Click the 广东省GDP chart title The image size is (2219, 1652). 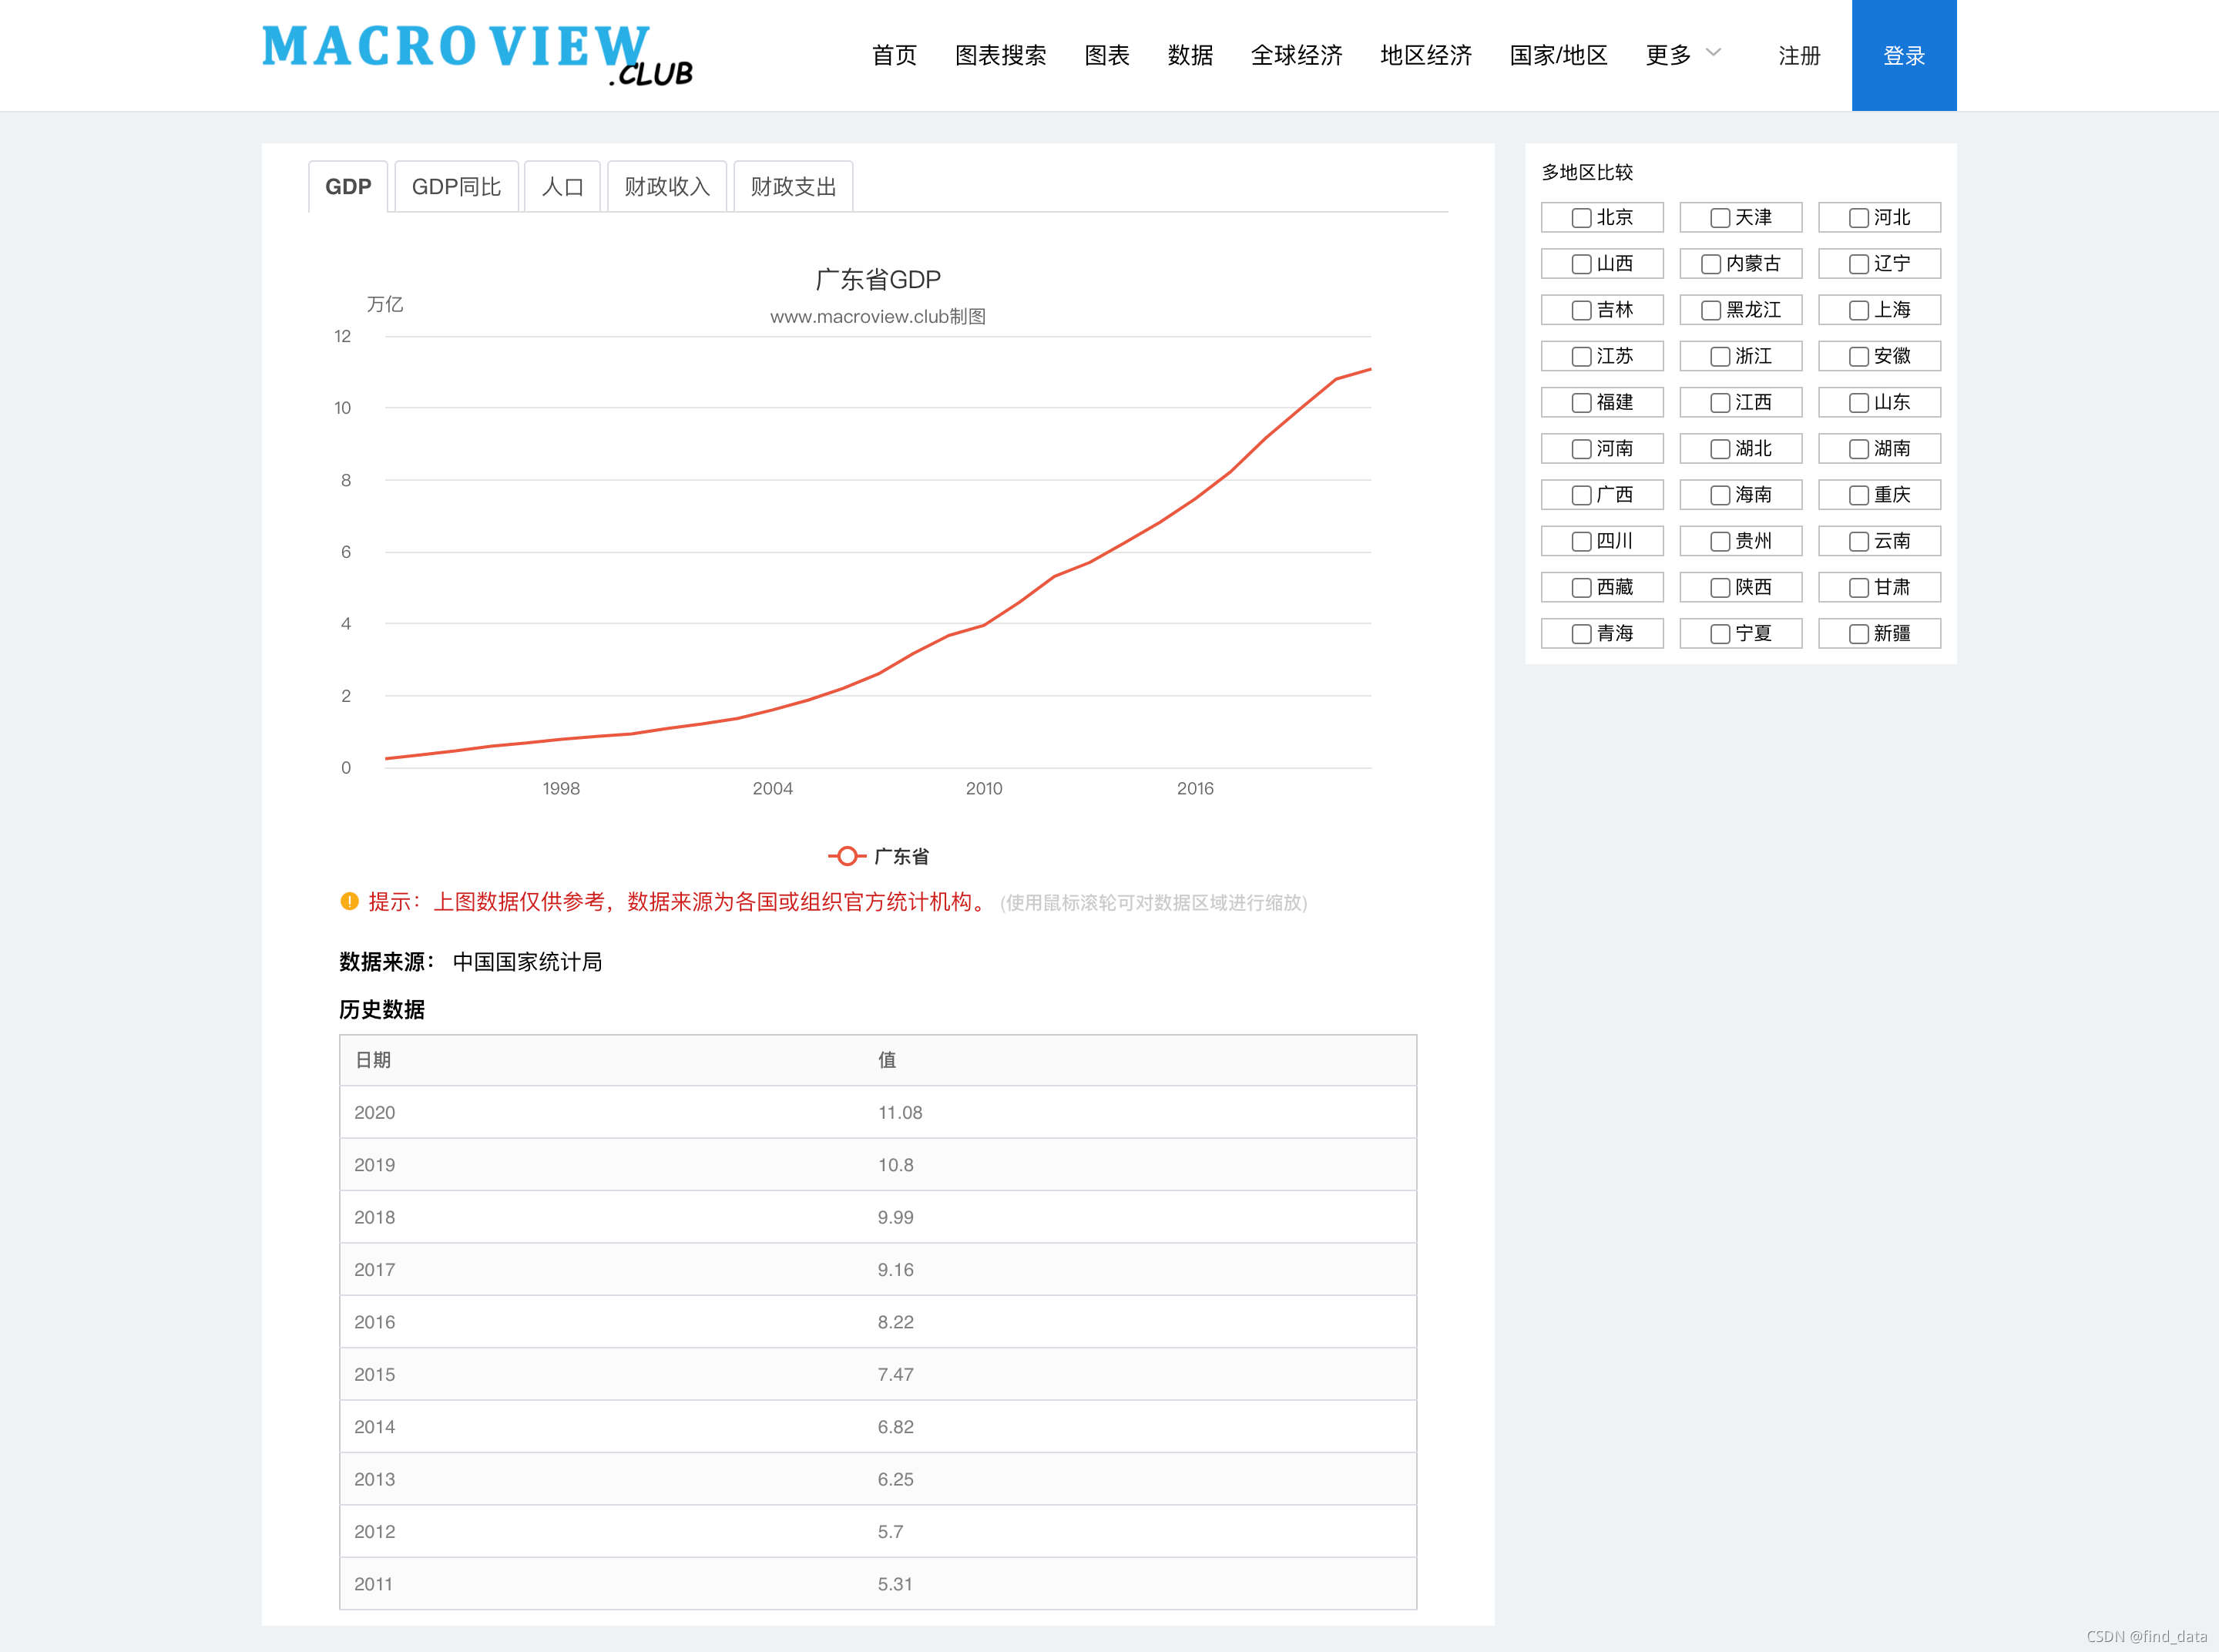pyautogui.click(x=878, y=279)
